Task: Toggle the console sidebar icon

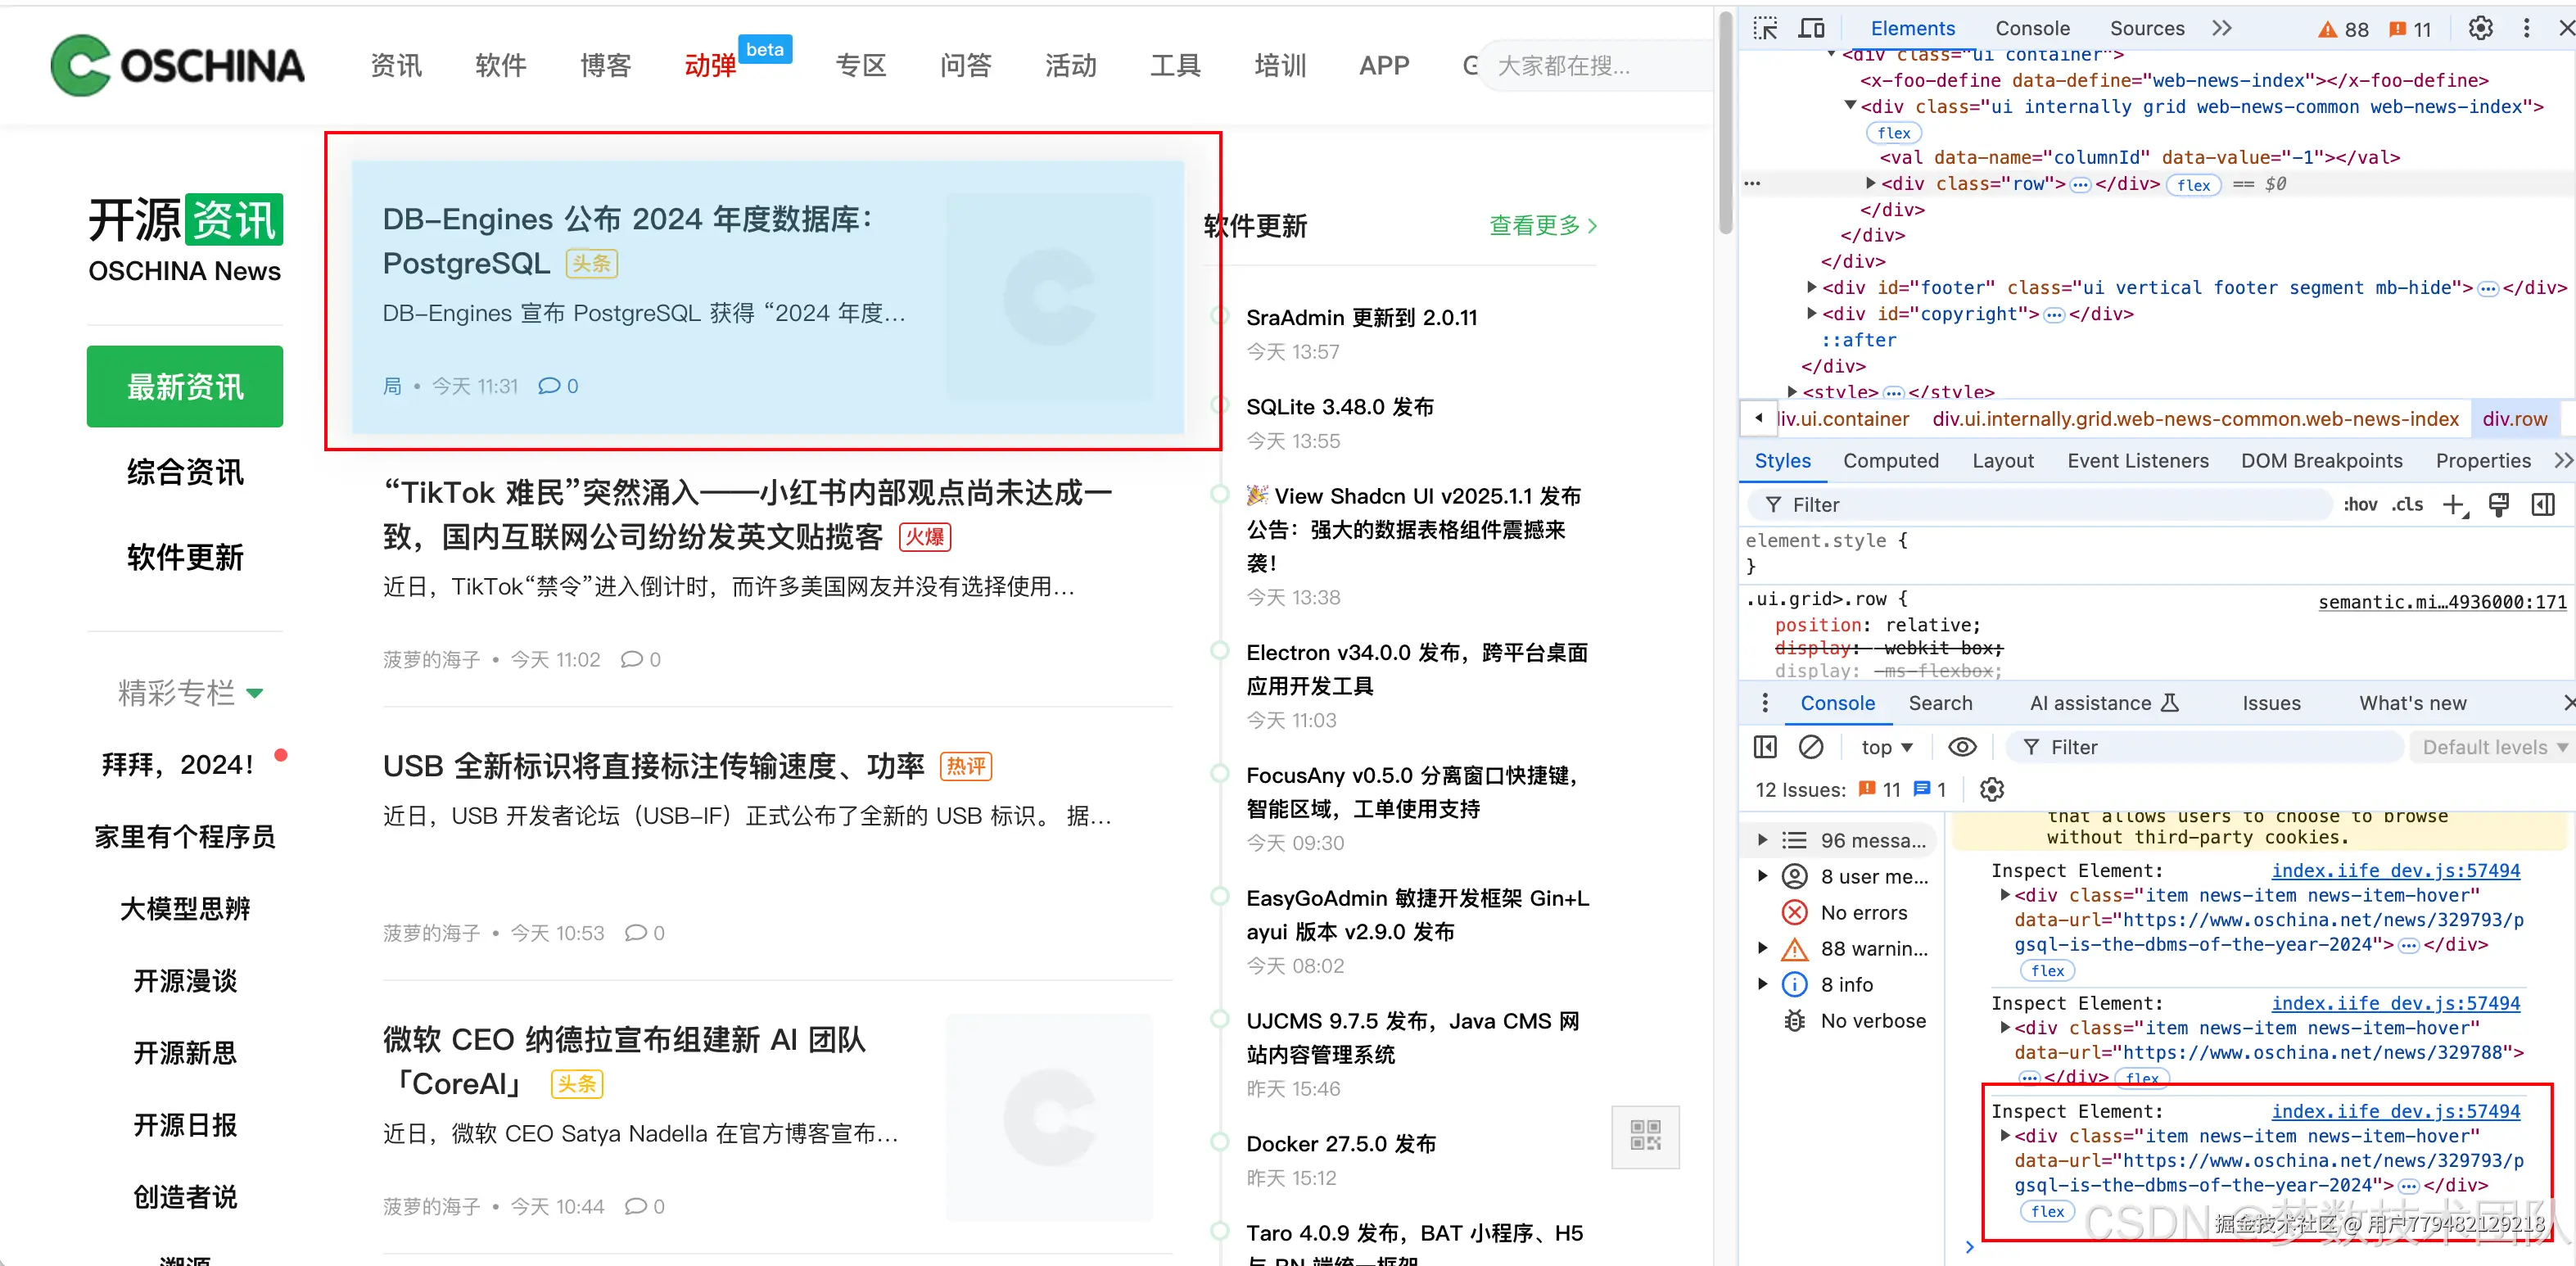Action: 1765,747
